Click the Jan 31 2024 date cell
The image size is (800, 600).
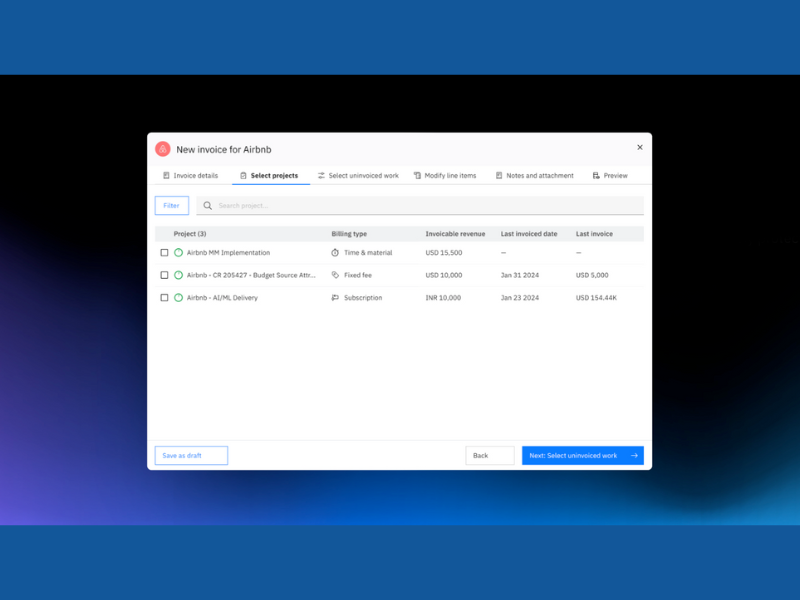(519, 275)
